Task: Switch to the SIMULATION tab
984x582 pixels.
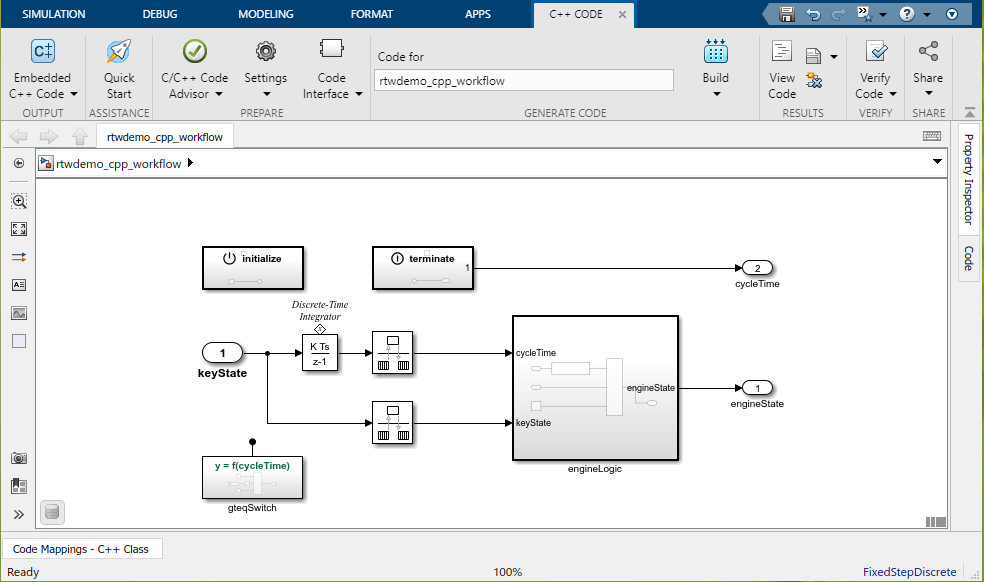Action: pos(54,14)
